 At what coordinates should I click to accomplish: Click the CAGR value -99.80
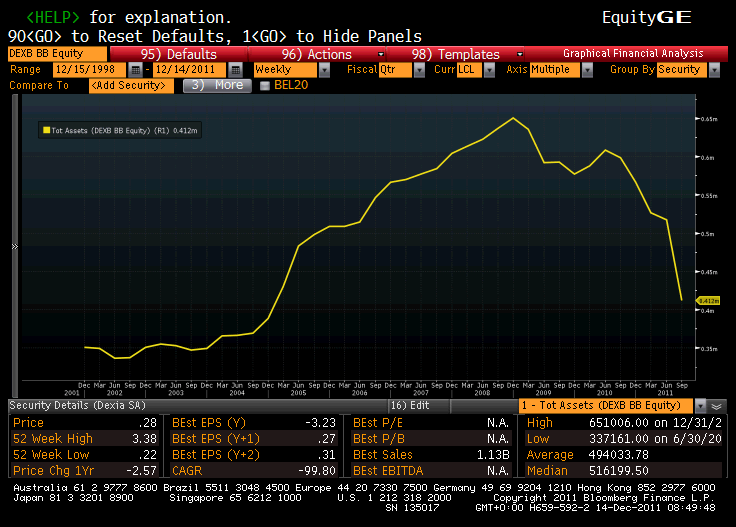(317, 471)
